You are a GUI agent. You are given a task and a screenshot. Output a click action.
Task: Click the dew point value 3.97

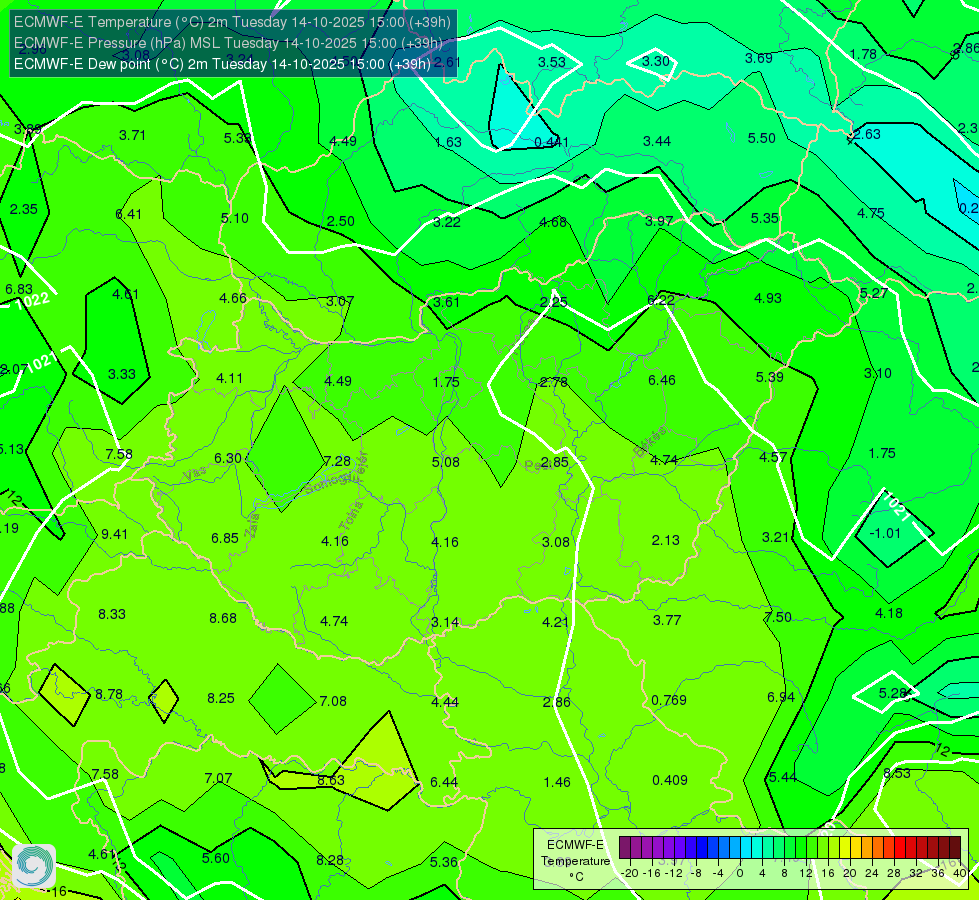click(x=659, y=221)
